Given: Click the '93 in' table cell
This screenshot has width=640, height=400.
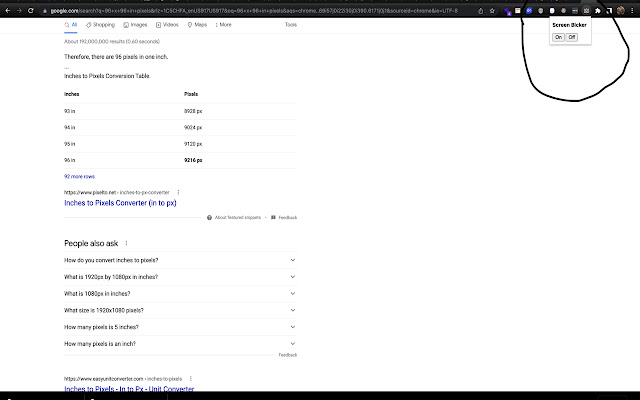Looking at the screenshot, I should tap(69, 111).
